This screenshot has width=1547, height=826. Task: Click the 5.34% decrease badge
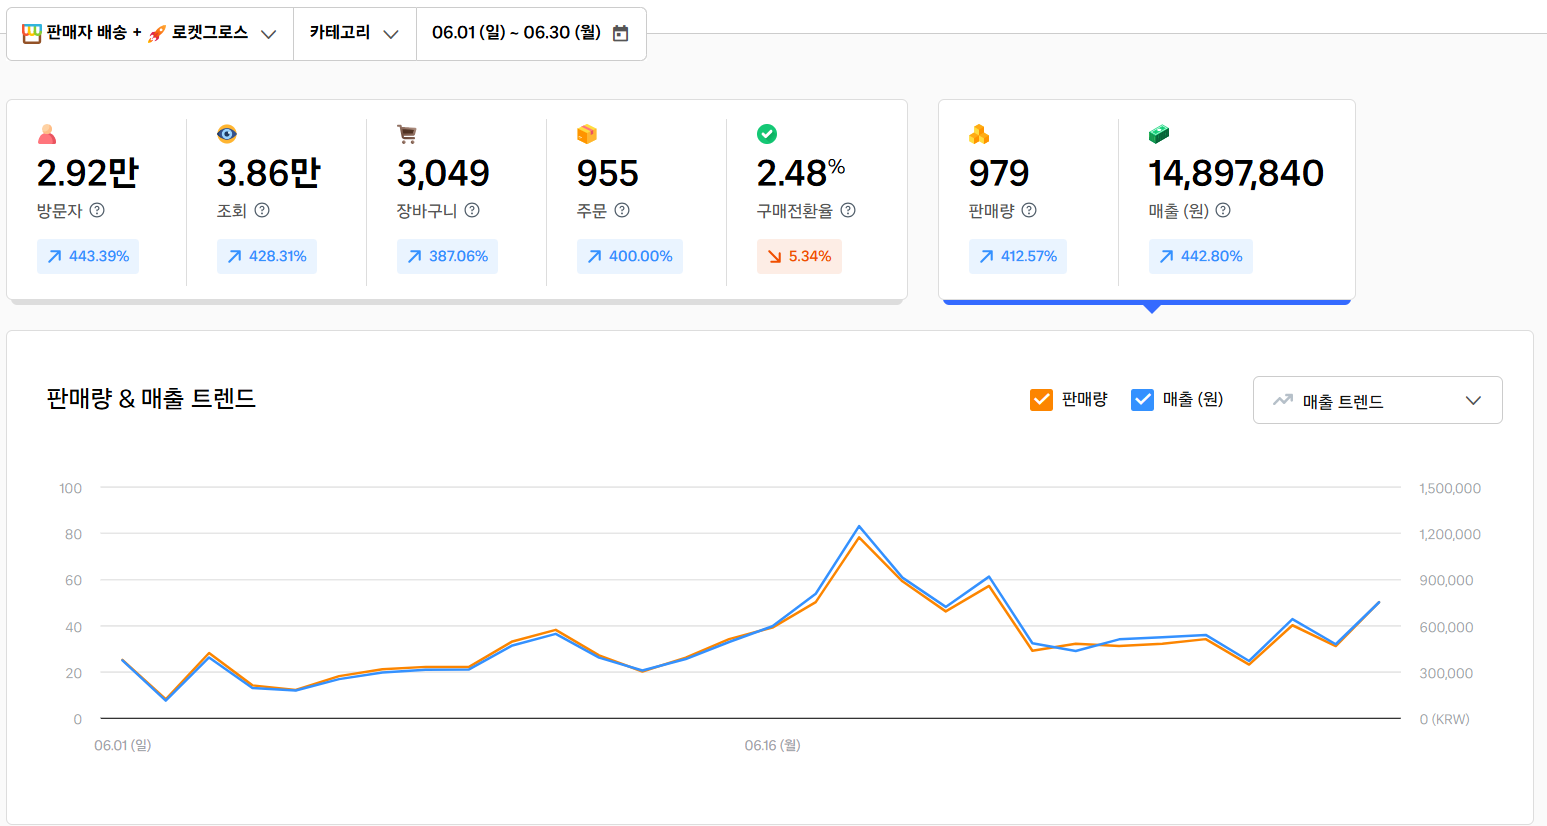799,256
